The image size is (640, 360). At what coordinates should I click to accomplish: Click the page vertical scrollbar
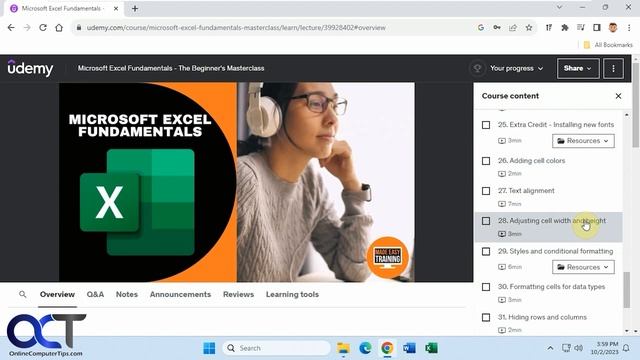(636, 104)
